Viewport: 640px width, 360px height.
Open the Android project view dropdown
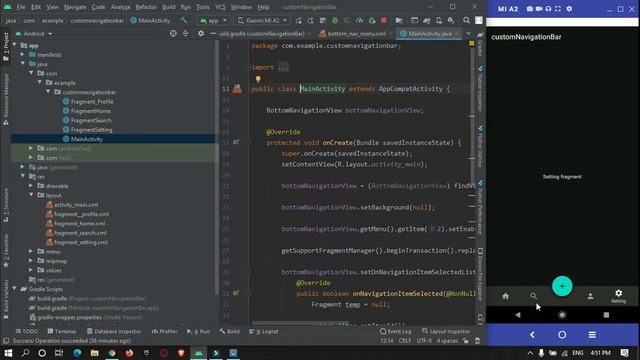tap(34, 33)
